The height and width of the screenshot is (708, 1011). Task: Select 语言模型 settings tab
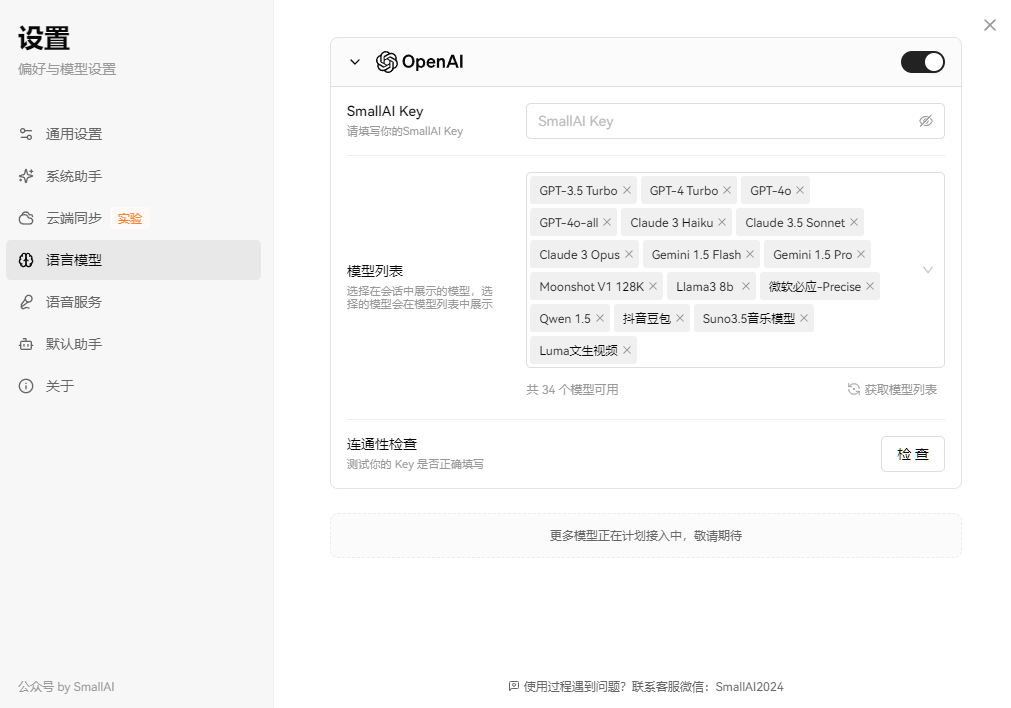[x=133, y=260]
